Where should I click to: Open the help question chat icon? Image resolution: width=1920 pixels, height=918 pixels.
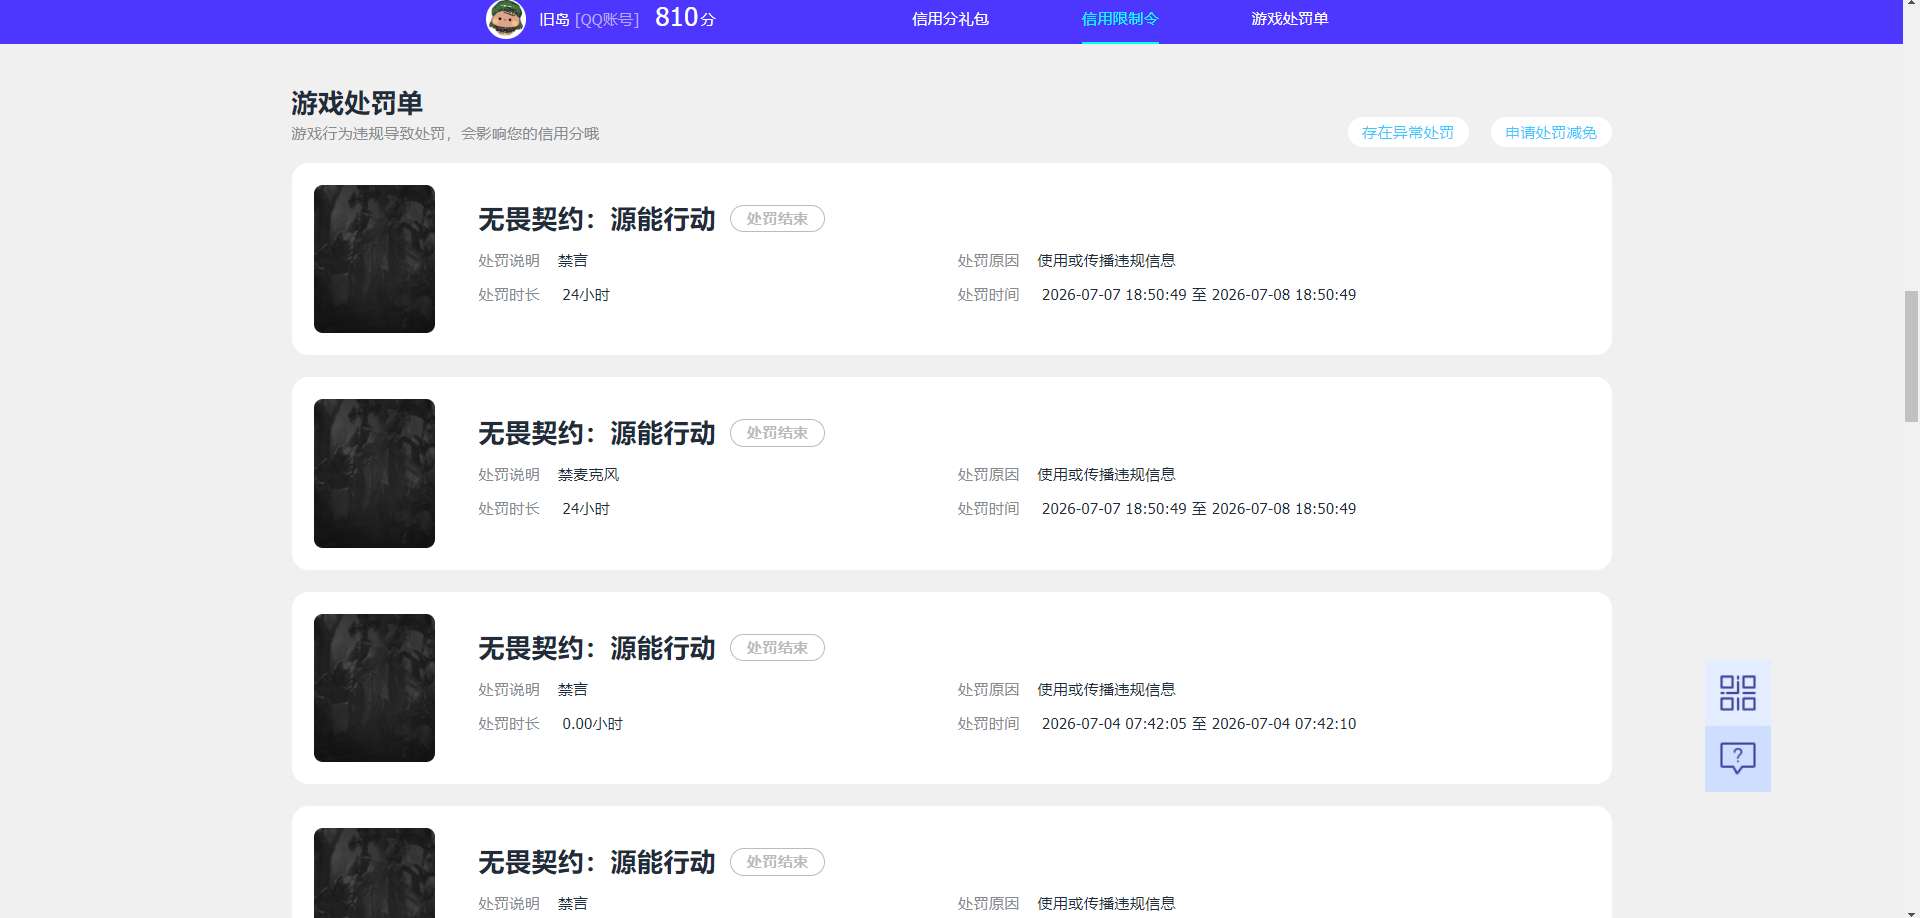point(1737,758)
